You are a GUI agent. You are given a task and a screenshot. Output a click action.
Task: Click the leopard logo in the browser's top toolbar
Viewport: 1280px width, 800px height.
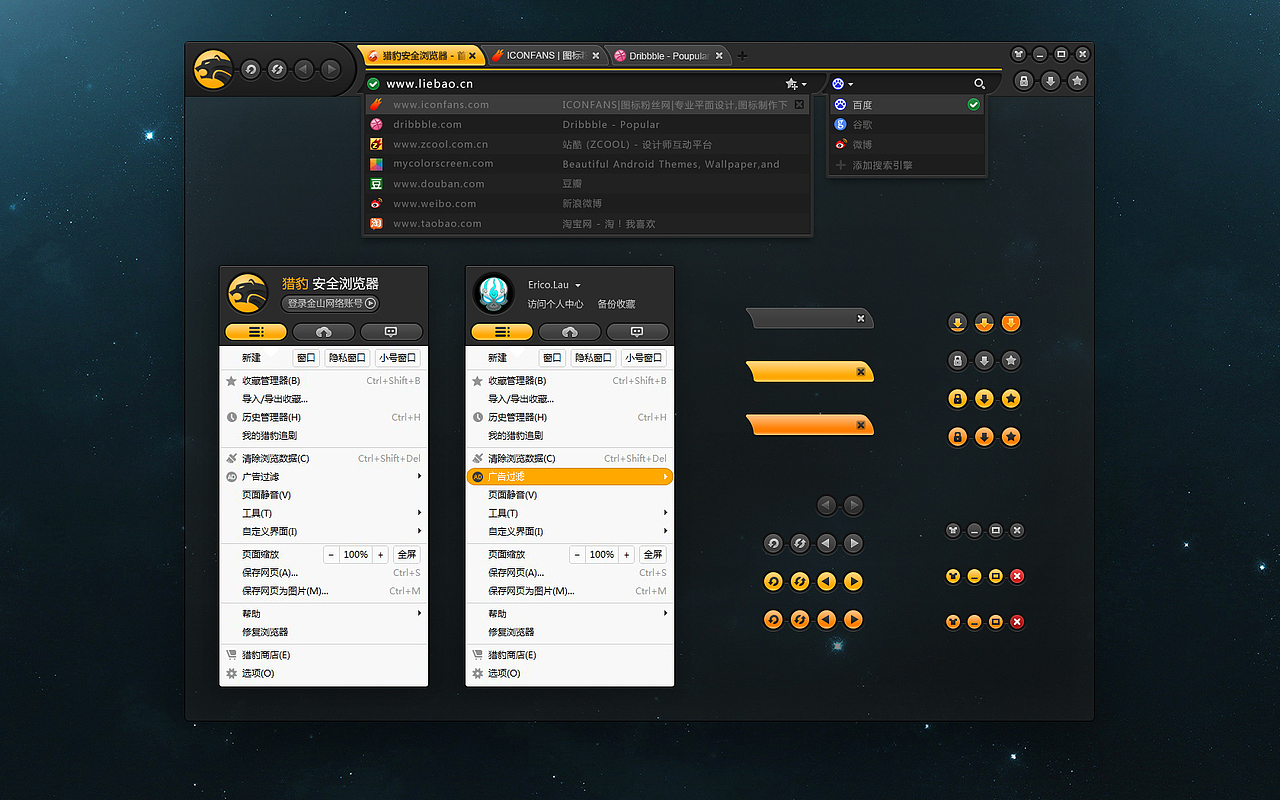[x=213, y=69]
